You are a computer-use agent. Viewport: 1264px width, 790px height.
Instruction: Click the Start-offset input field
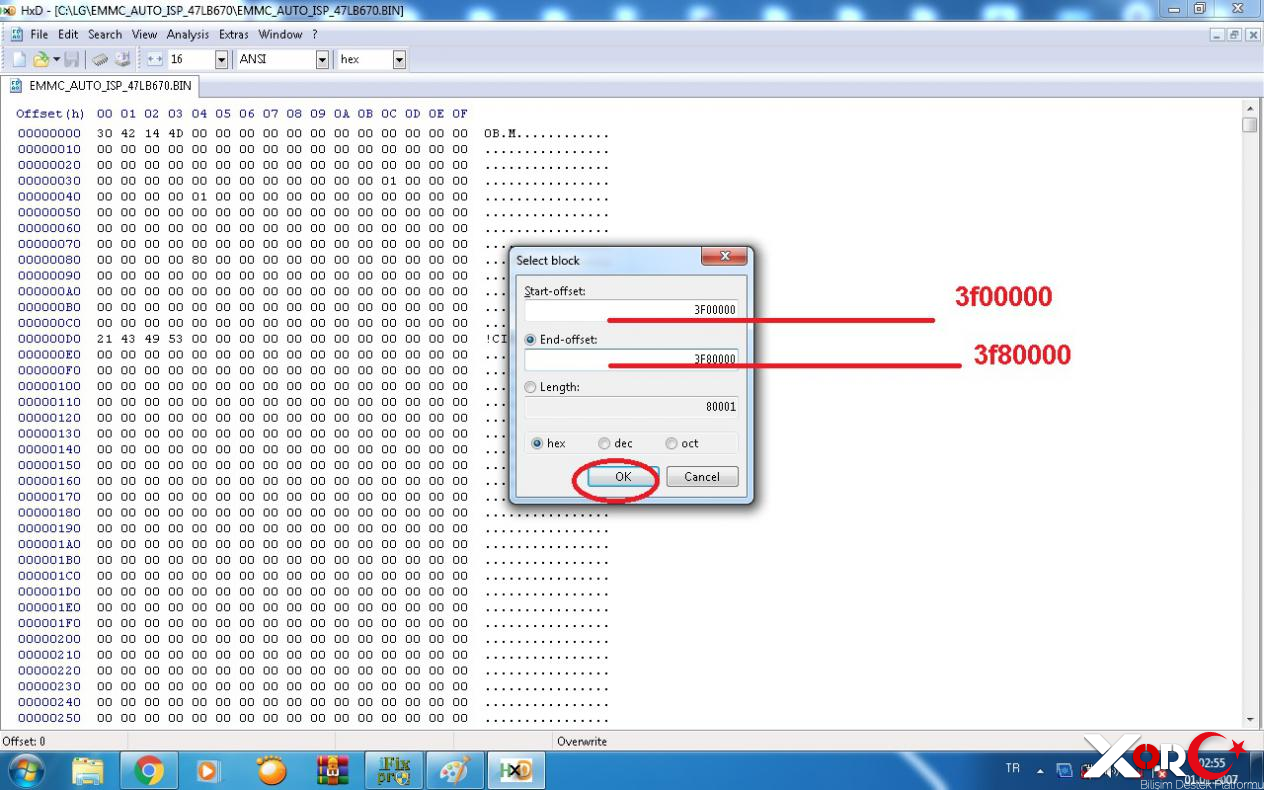[631, 310]
